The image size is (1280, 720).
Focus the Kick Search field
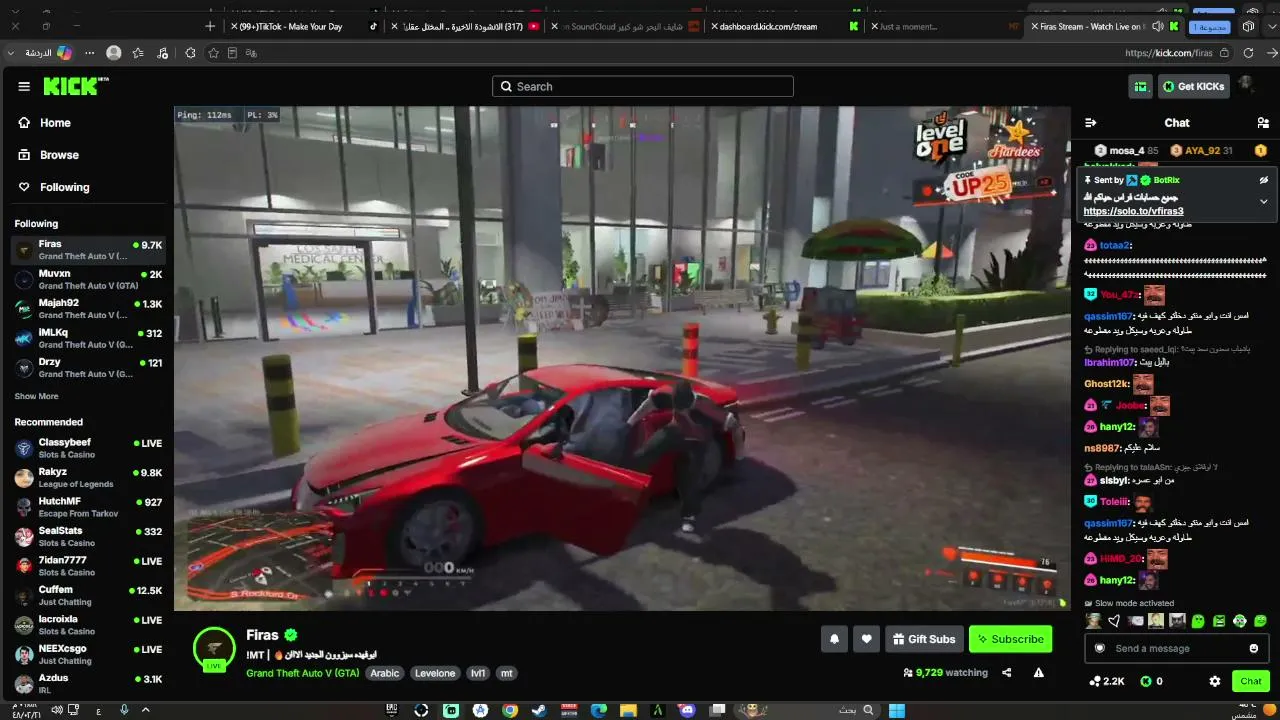643,87
